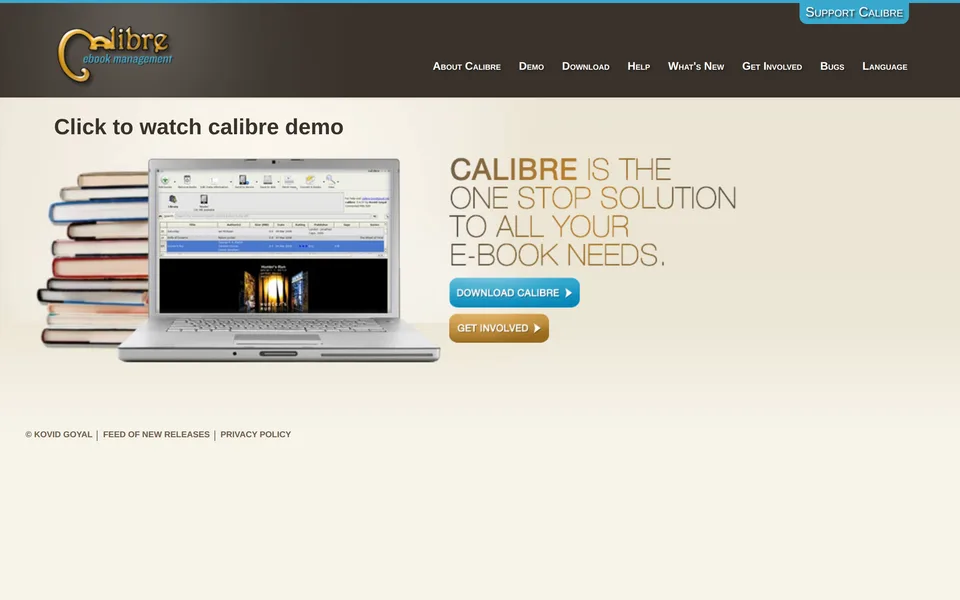Open the About Calibre menu item
This screenshot has width=960, height=600.
click(467, 66)
